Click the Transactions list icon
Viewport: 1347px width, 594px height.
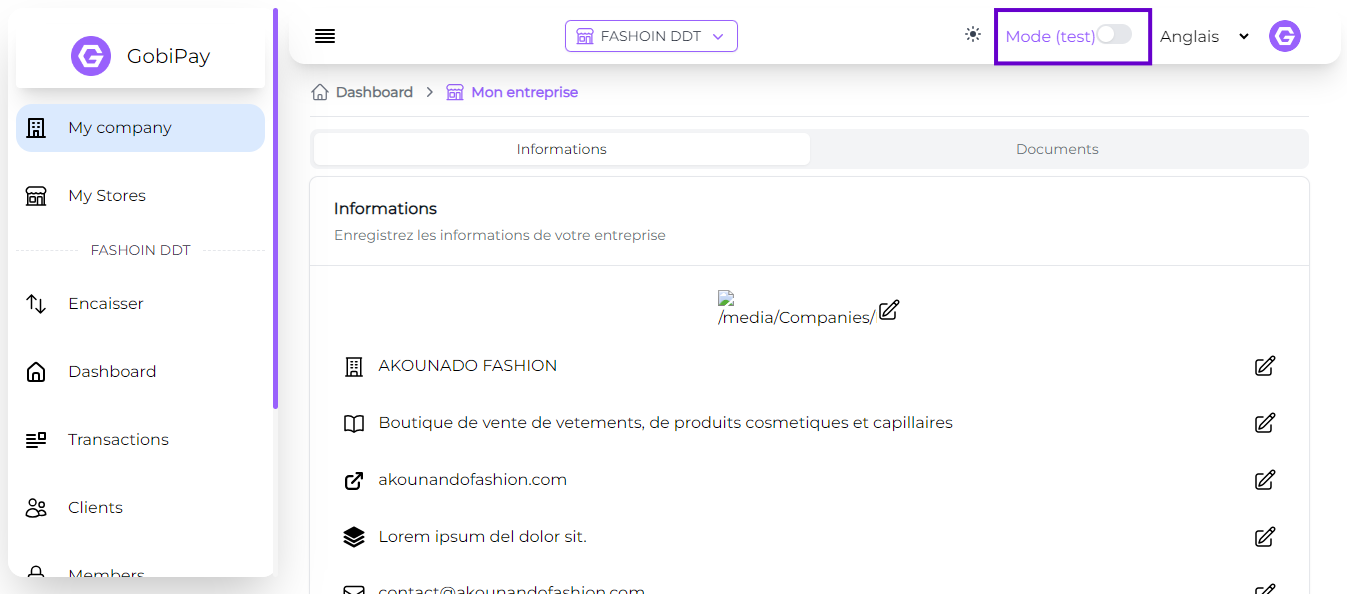click(36, 440)
